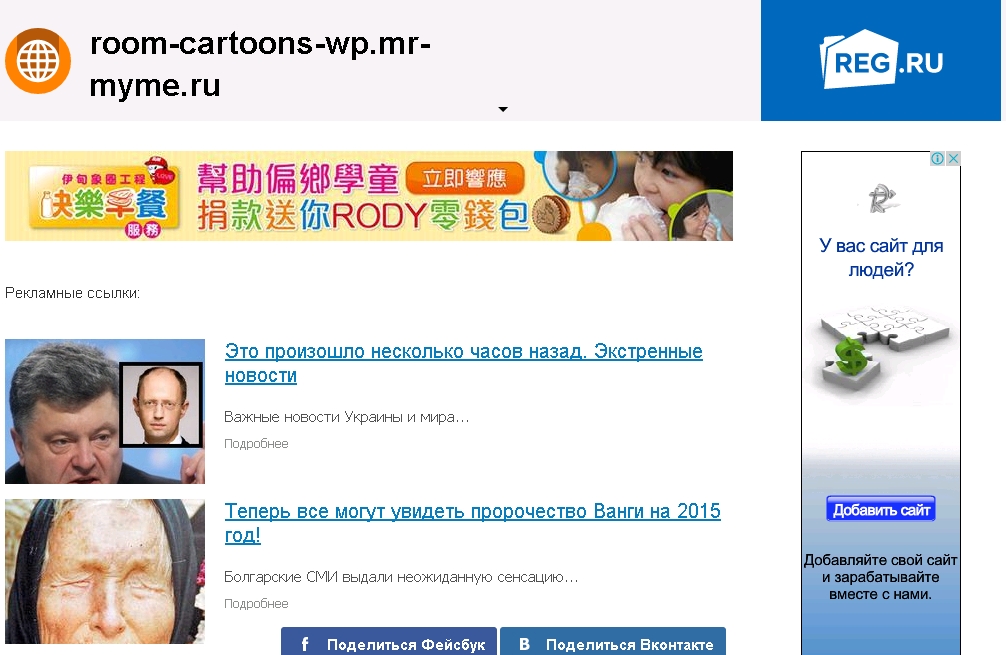The image size is (1006, 655).
Task: Click 'Подробнее' under the Ukraine news item
Action: tap(256, 444)
